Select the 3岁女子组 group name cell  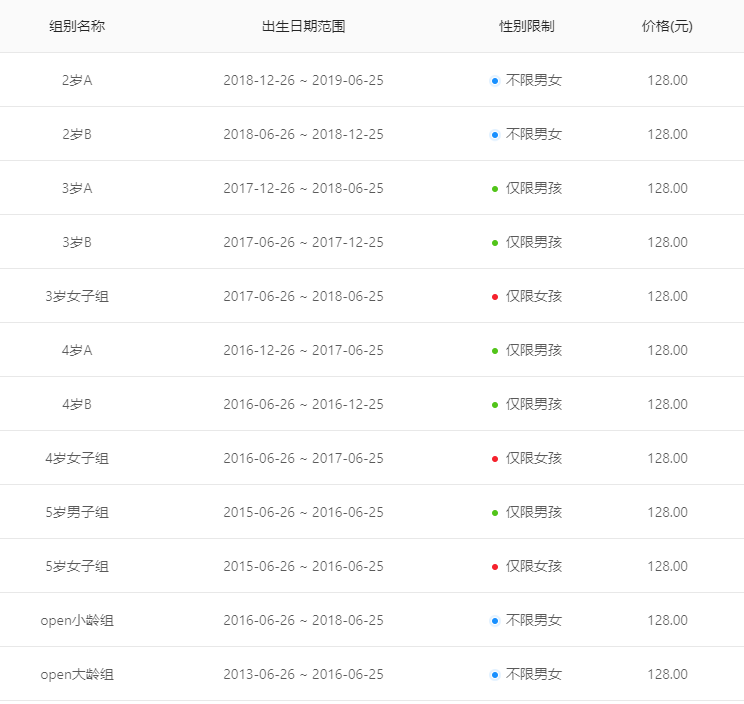[x=77, y=296]
